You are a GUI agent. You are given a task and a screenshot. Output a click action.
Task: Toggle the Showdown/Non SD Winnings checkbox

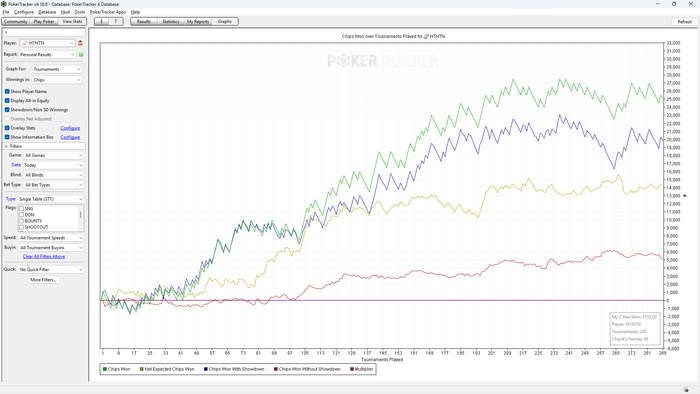[7, 110]
